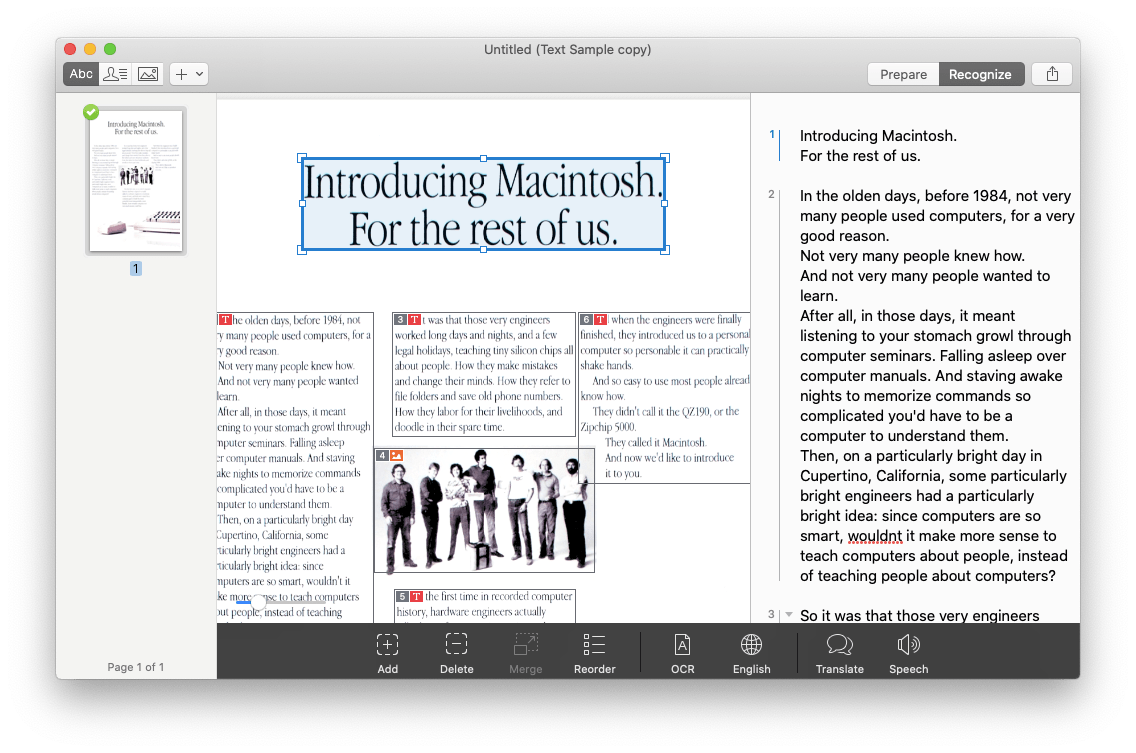1136x753 pixels.
Task: Run OCR from the bottom toolbar
Action: [x=683, y=645]
